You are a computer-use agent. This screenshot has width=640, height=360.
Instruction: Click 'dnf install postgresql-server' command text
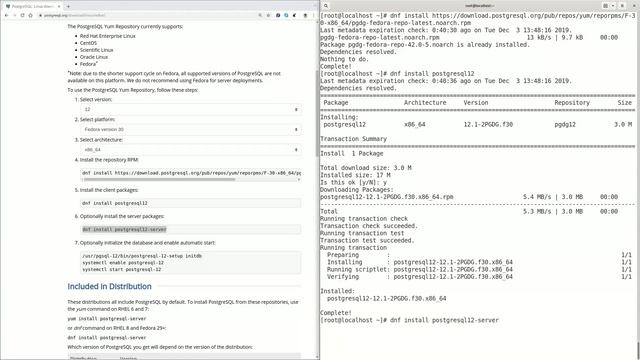[x=107, y=338]
